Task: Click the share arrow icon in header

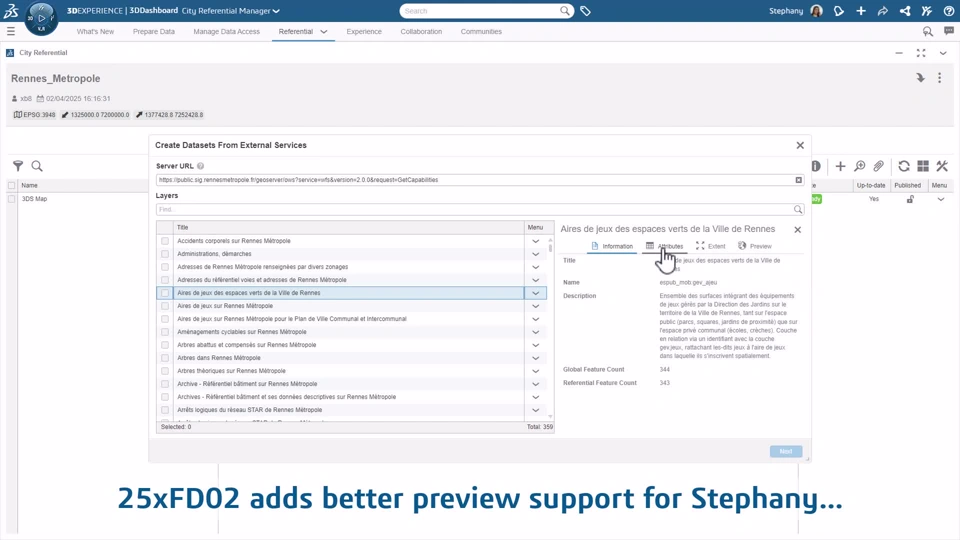Action: click(883, 11)
